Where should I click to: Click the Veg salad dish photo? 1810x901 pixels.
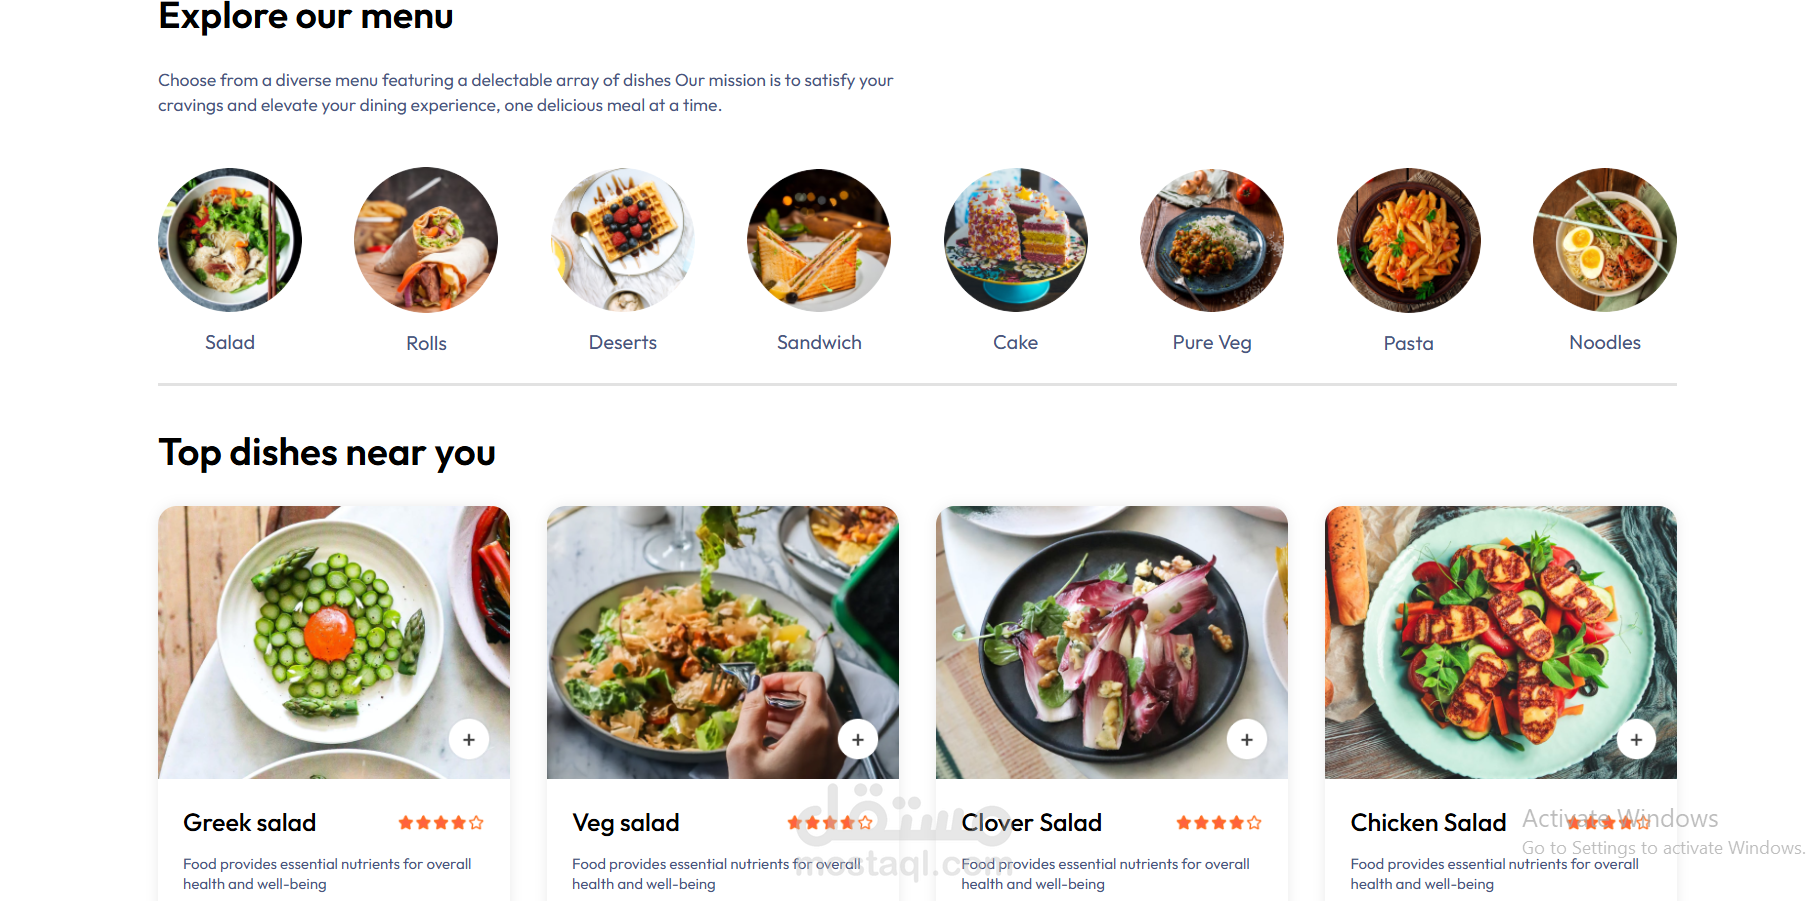(x=722, y=630)
